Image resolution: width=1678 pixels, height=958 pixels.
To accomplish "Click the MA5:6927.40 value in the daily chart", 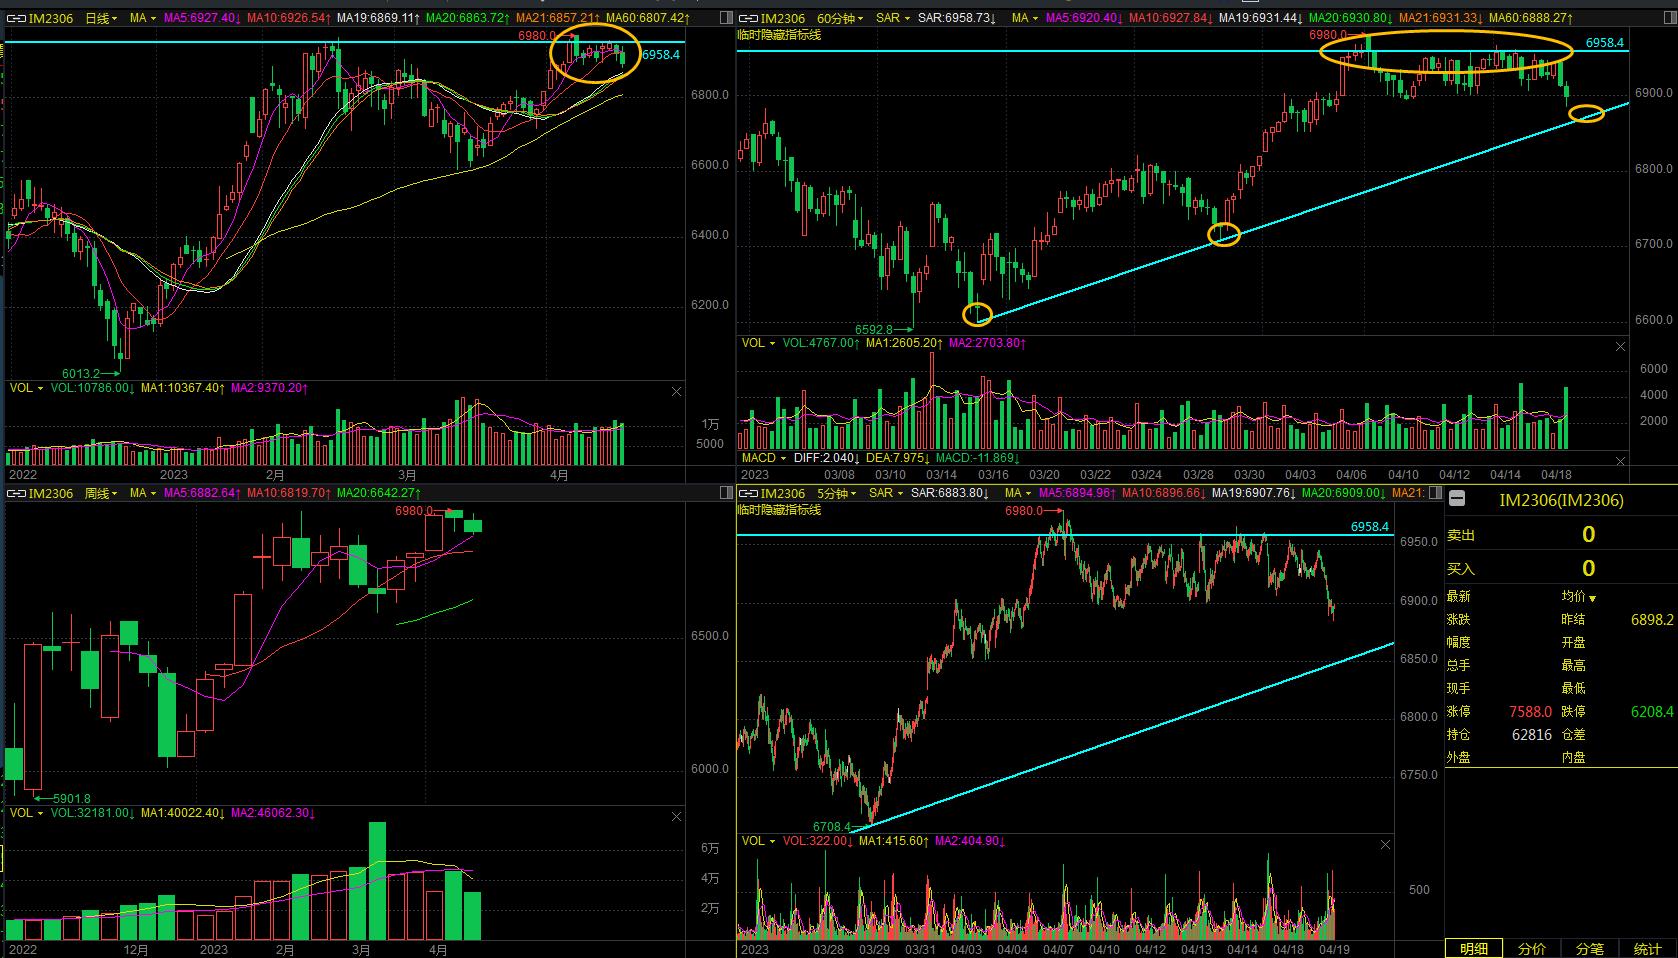I will [x=203, y=18].
